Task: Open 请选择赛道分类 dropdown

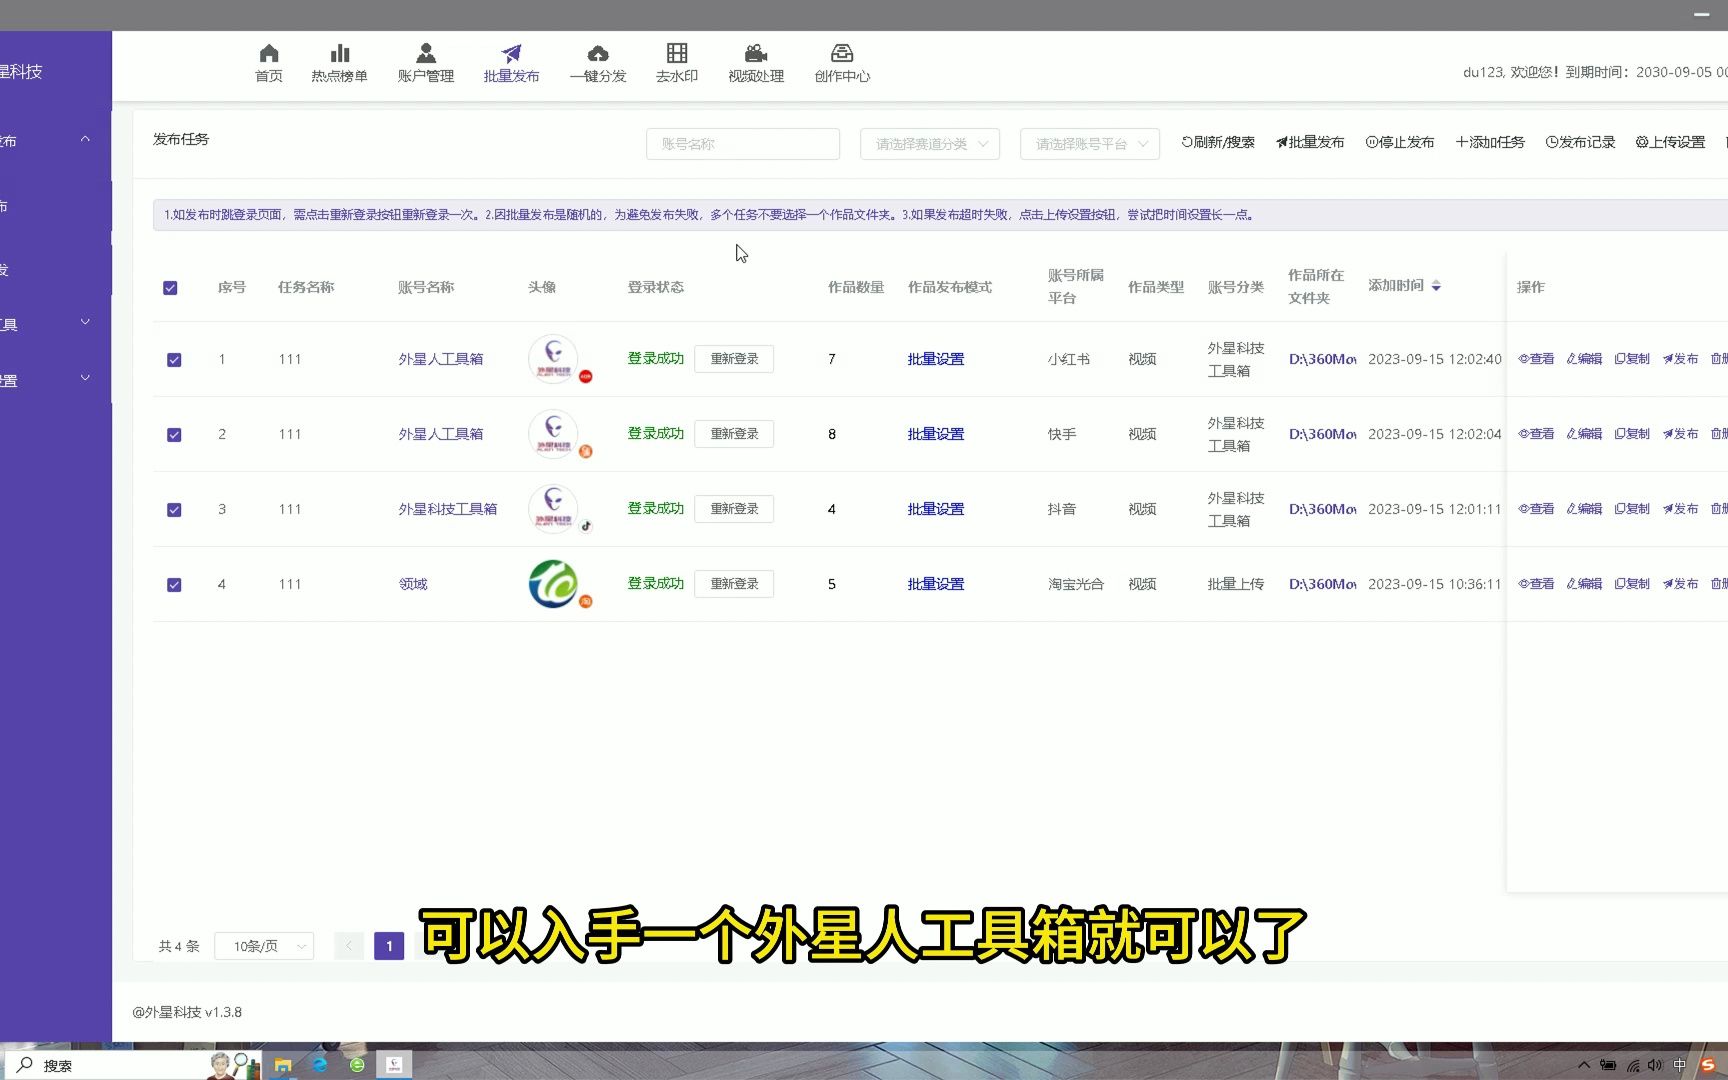Action: tap(930, 144)
